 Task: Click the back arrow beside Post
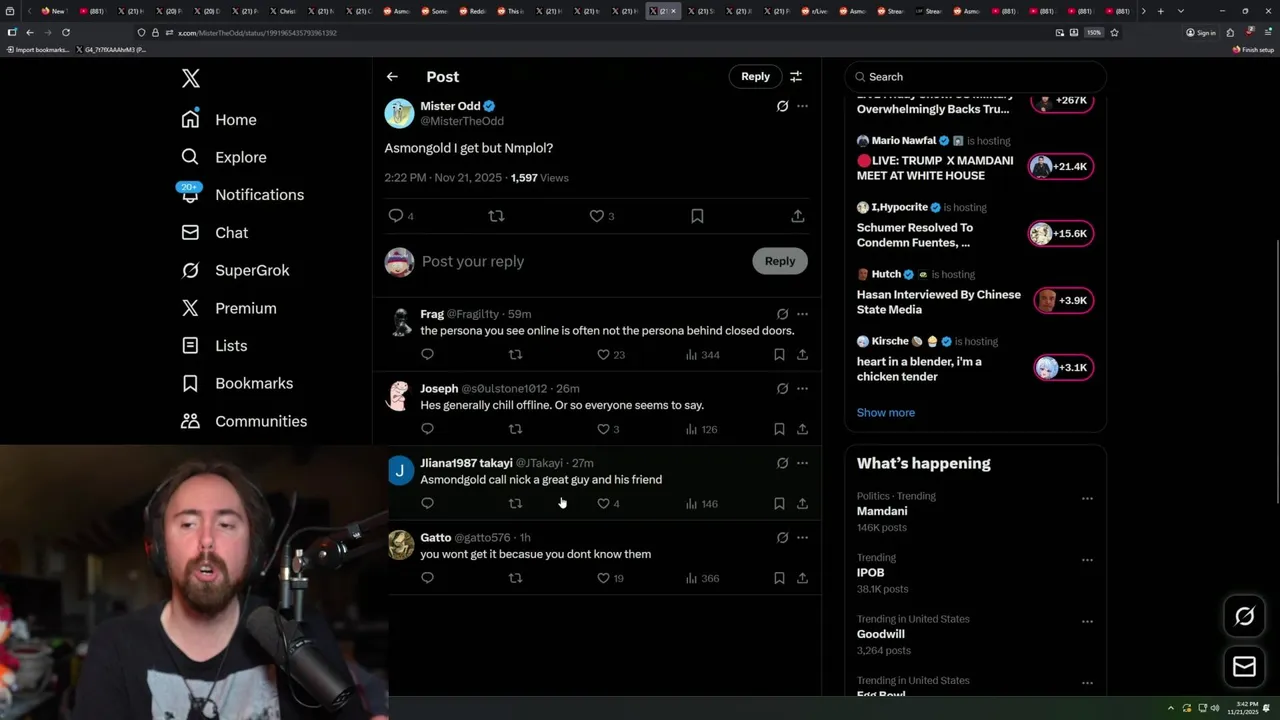coord(392,77)
